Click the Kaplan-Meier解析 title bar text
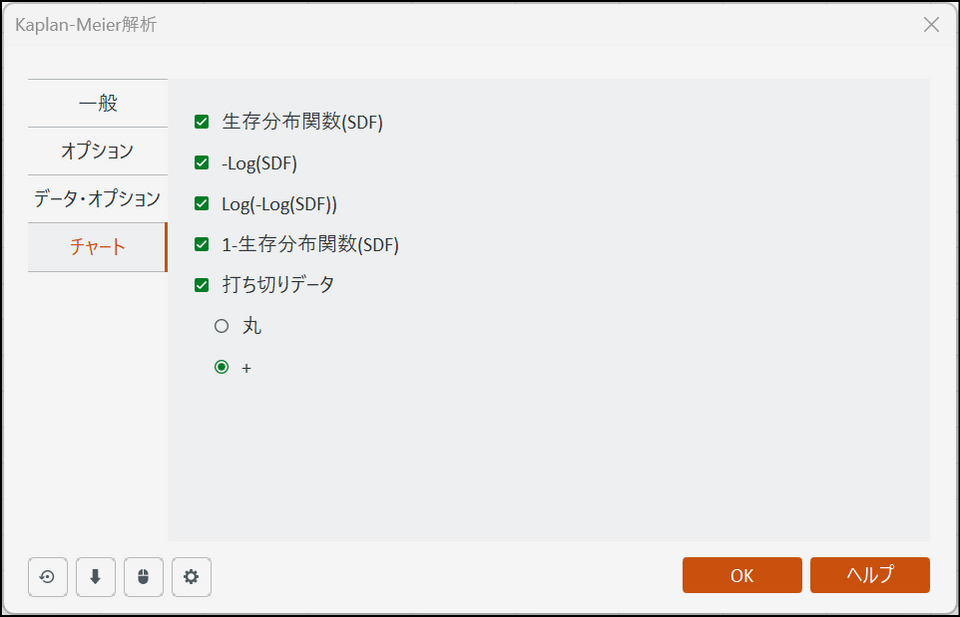The image size is (960, 617). pyautogui.click(x=86, y=25)
